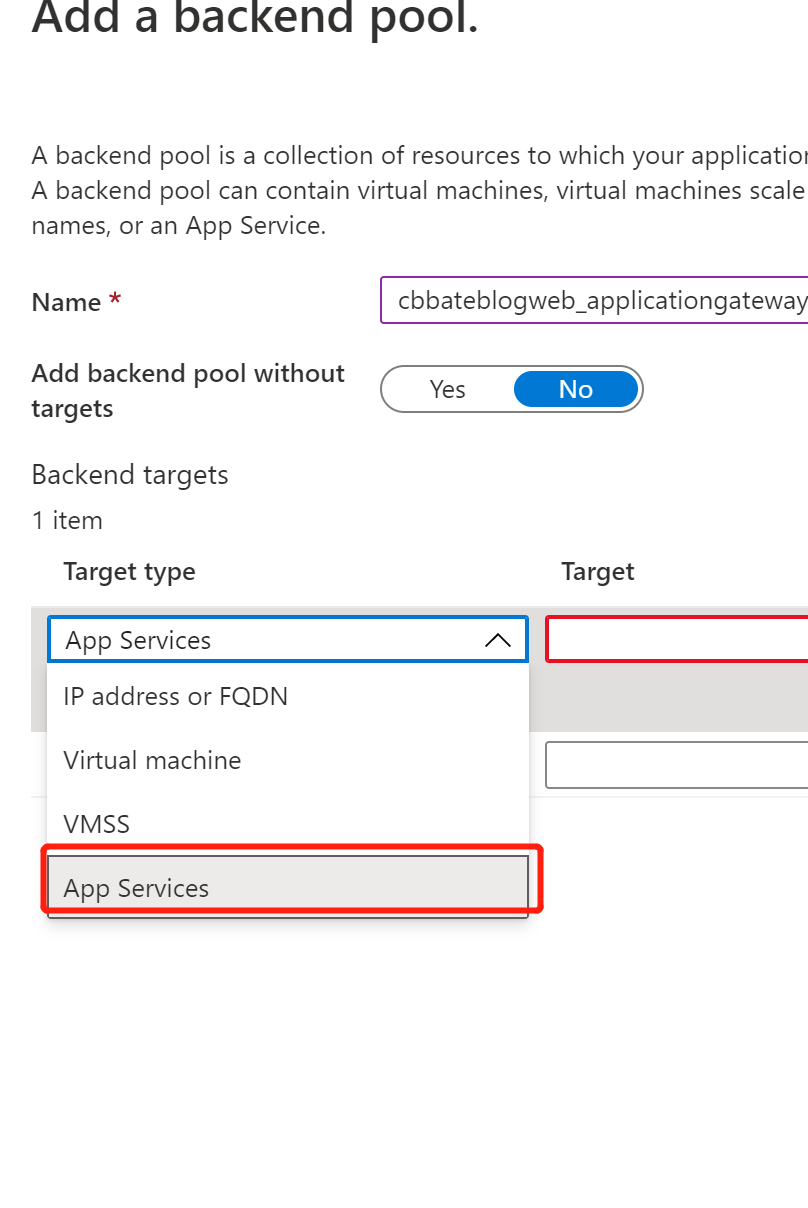The height and width of the screenshot is (1208, 808).
Task: Pick Virtual machine from the list
Action: 152,760
